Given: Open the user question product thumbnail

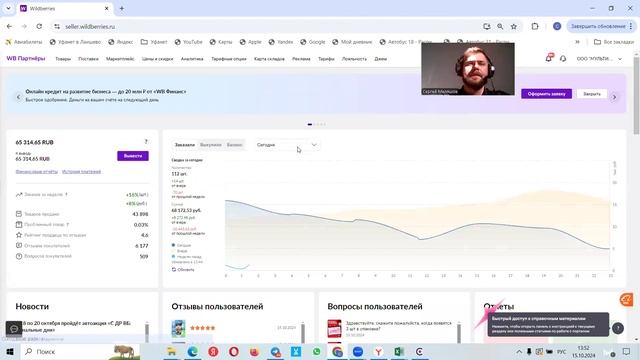Looking at the screenshot, I should click(x=334, y=328).
